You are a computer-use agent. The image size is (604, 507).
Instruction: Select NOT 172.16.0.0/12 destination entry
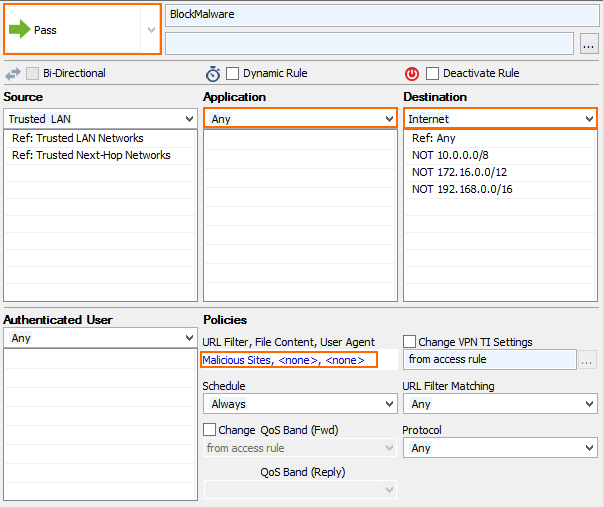(500, 172)
